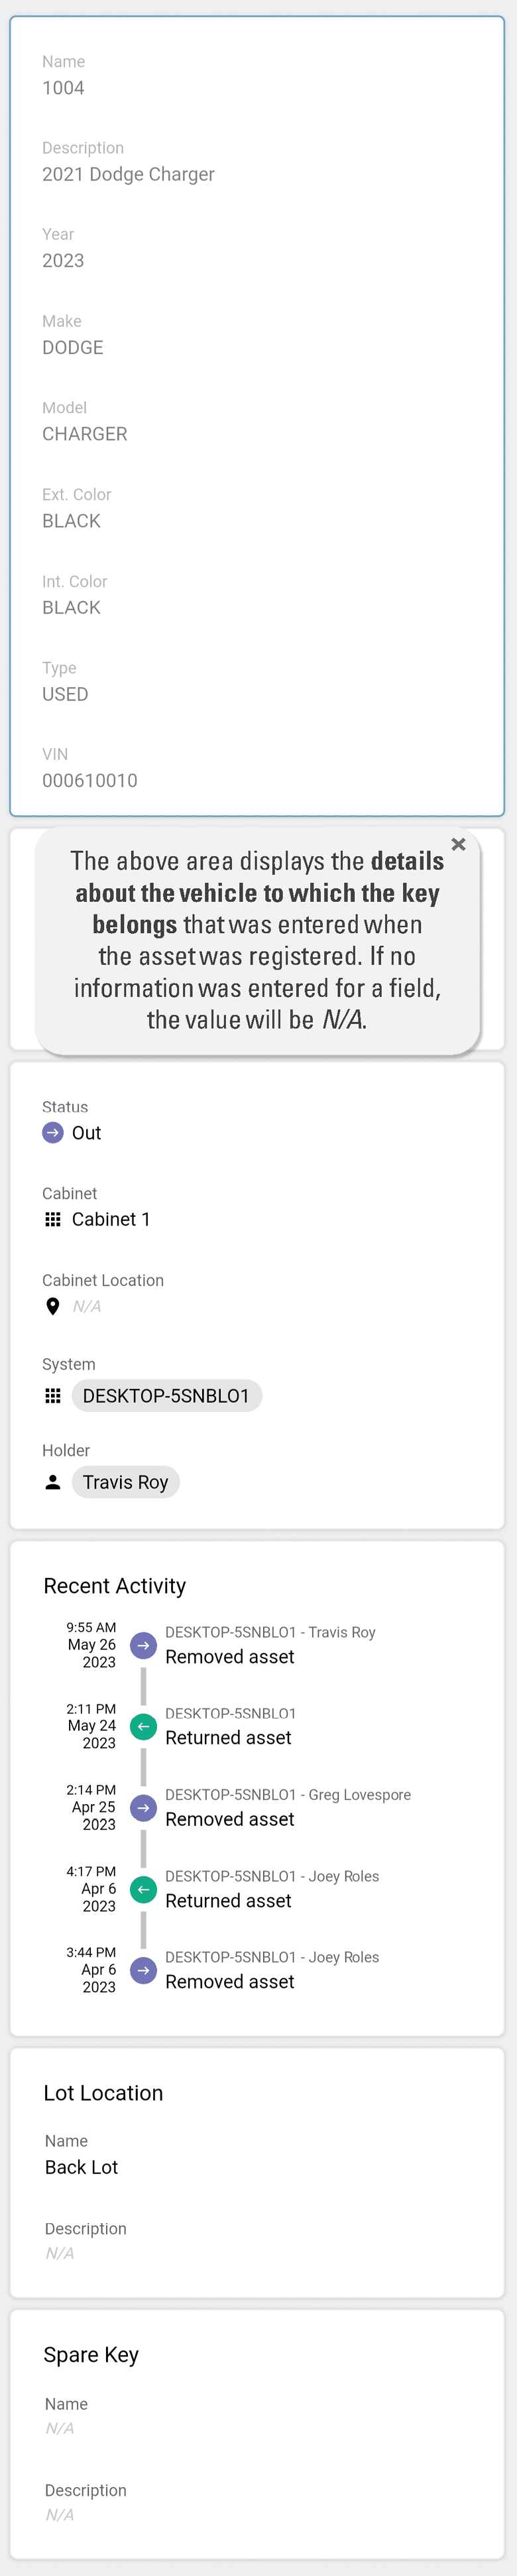The width and height of the screenshot is (517, 2576).
Task: Click the 2021 Dodge Charger description text
Action: click(x=128, y=174)
